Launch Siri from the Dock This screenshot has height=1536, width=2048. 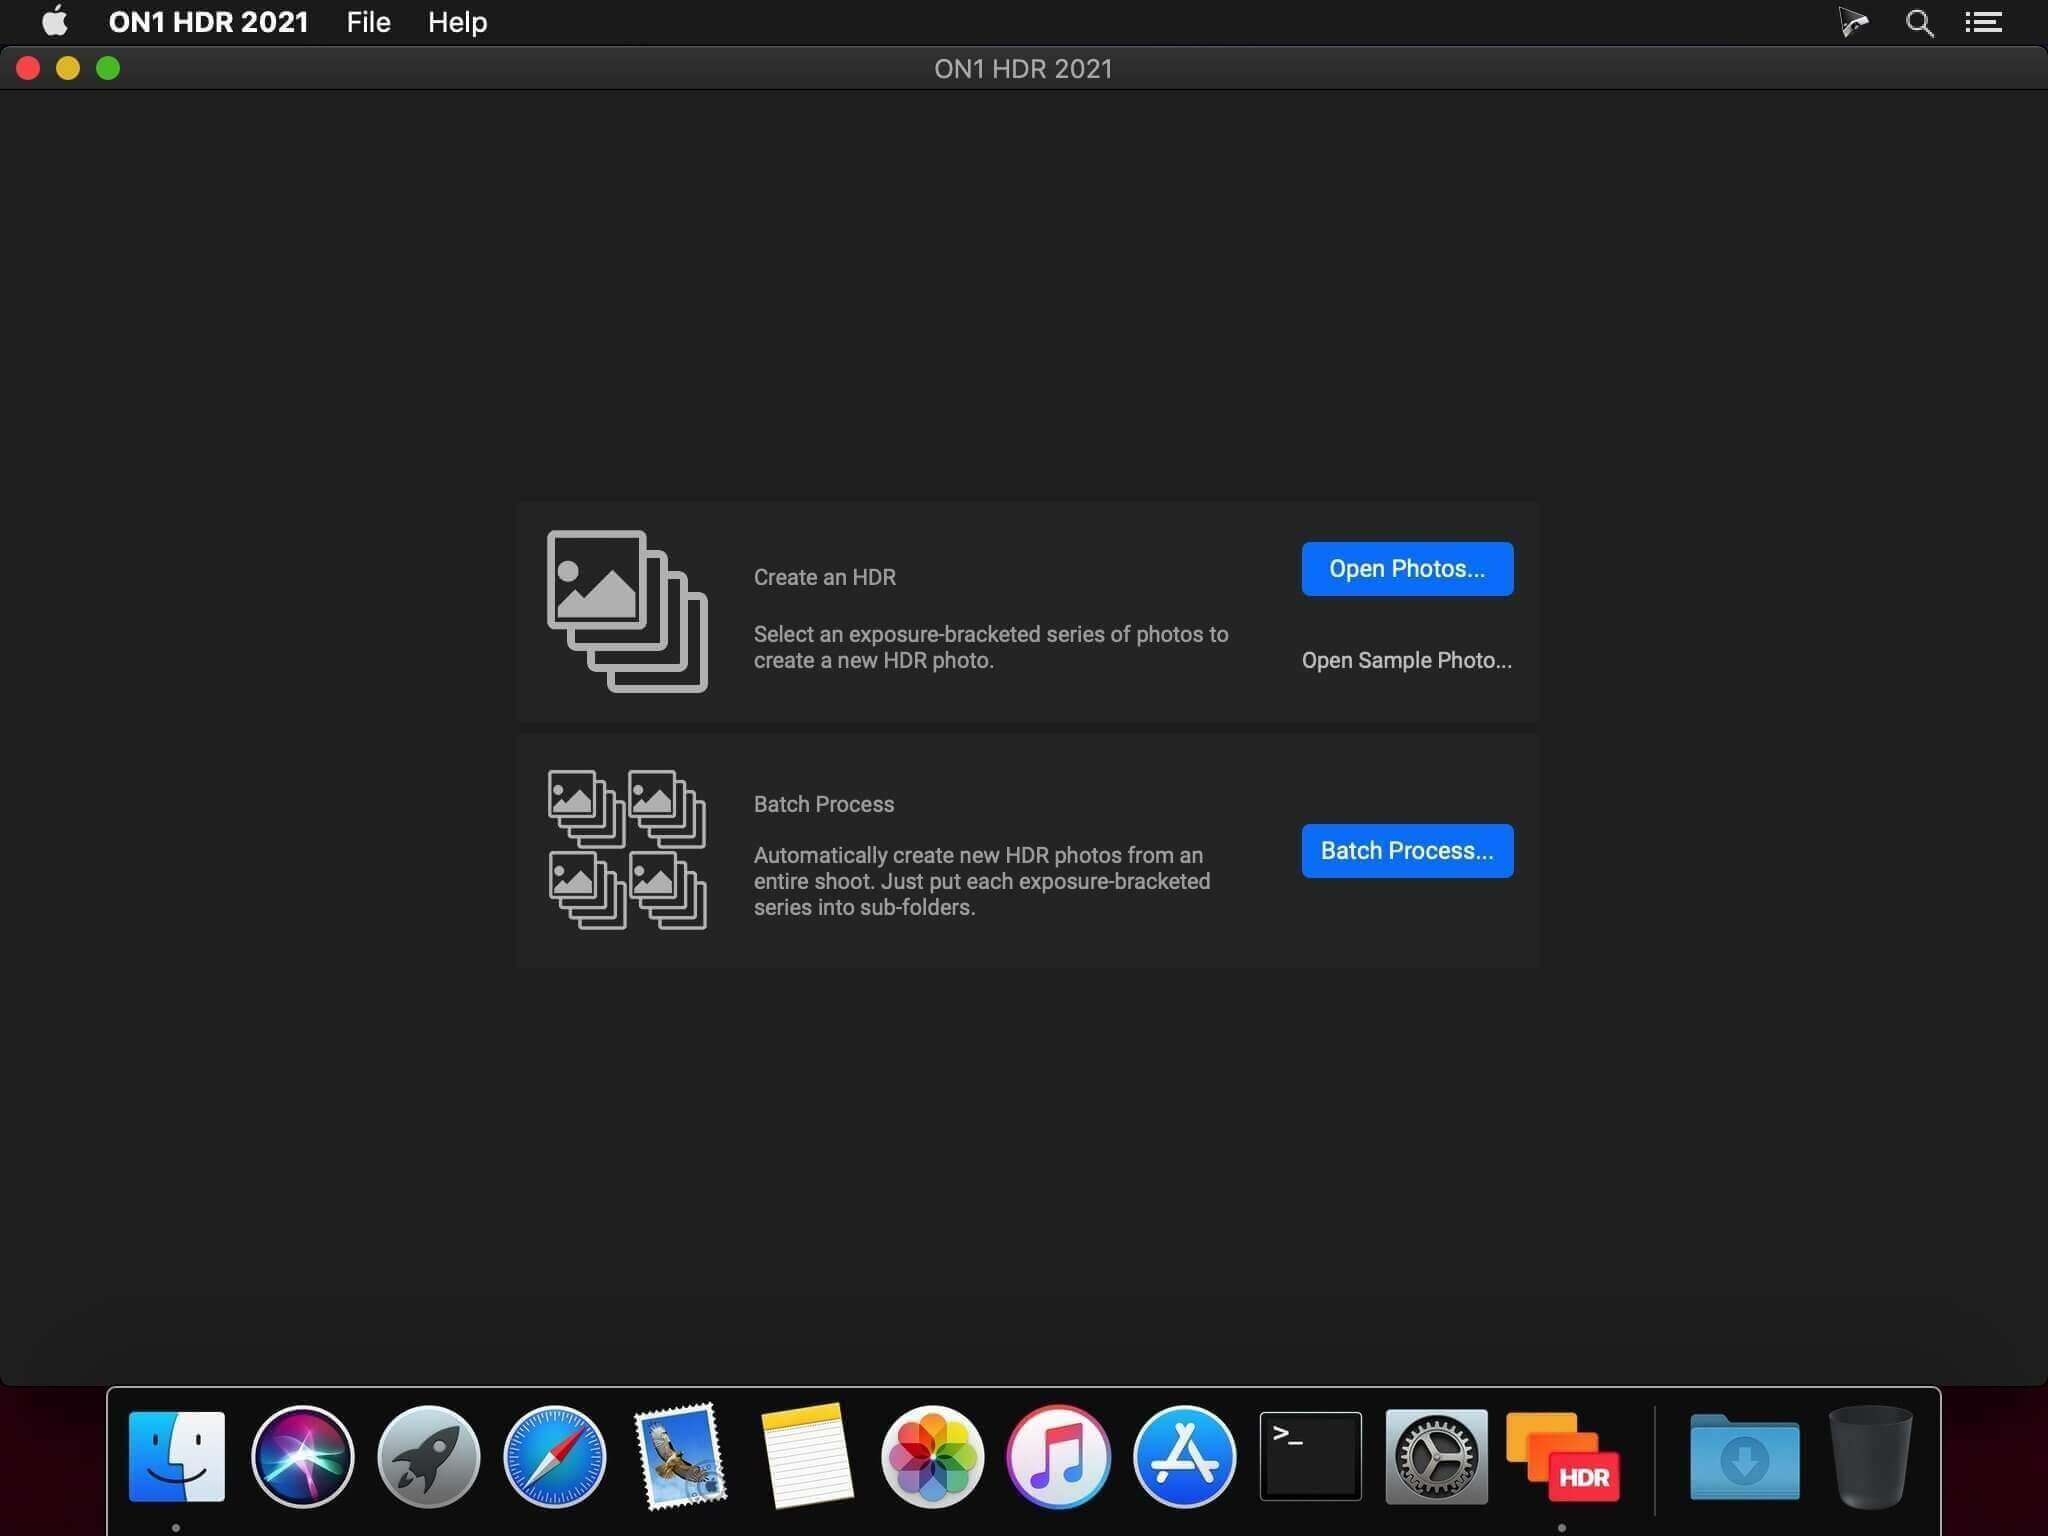click(x=302, y=1456)
